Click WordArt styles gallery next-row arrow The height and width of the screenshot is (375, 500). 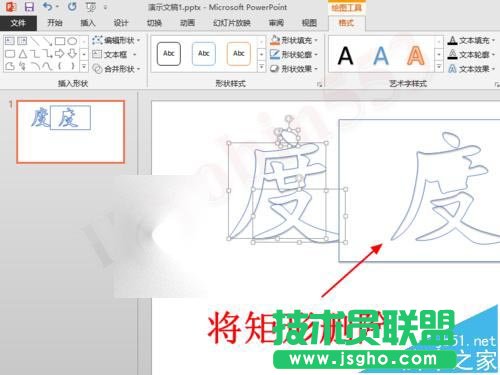click(439, 54)
